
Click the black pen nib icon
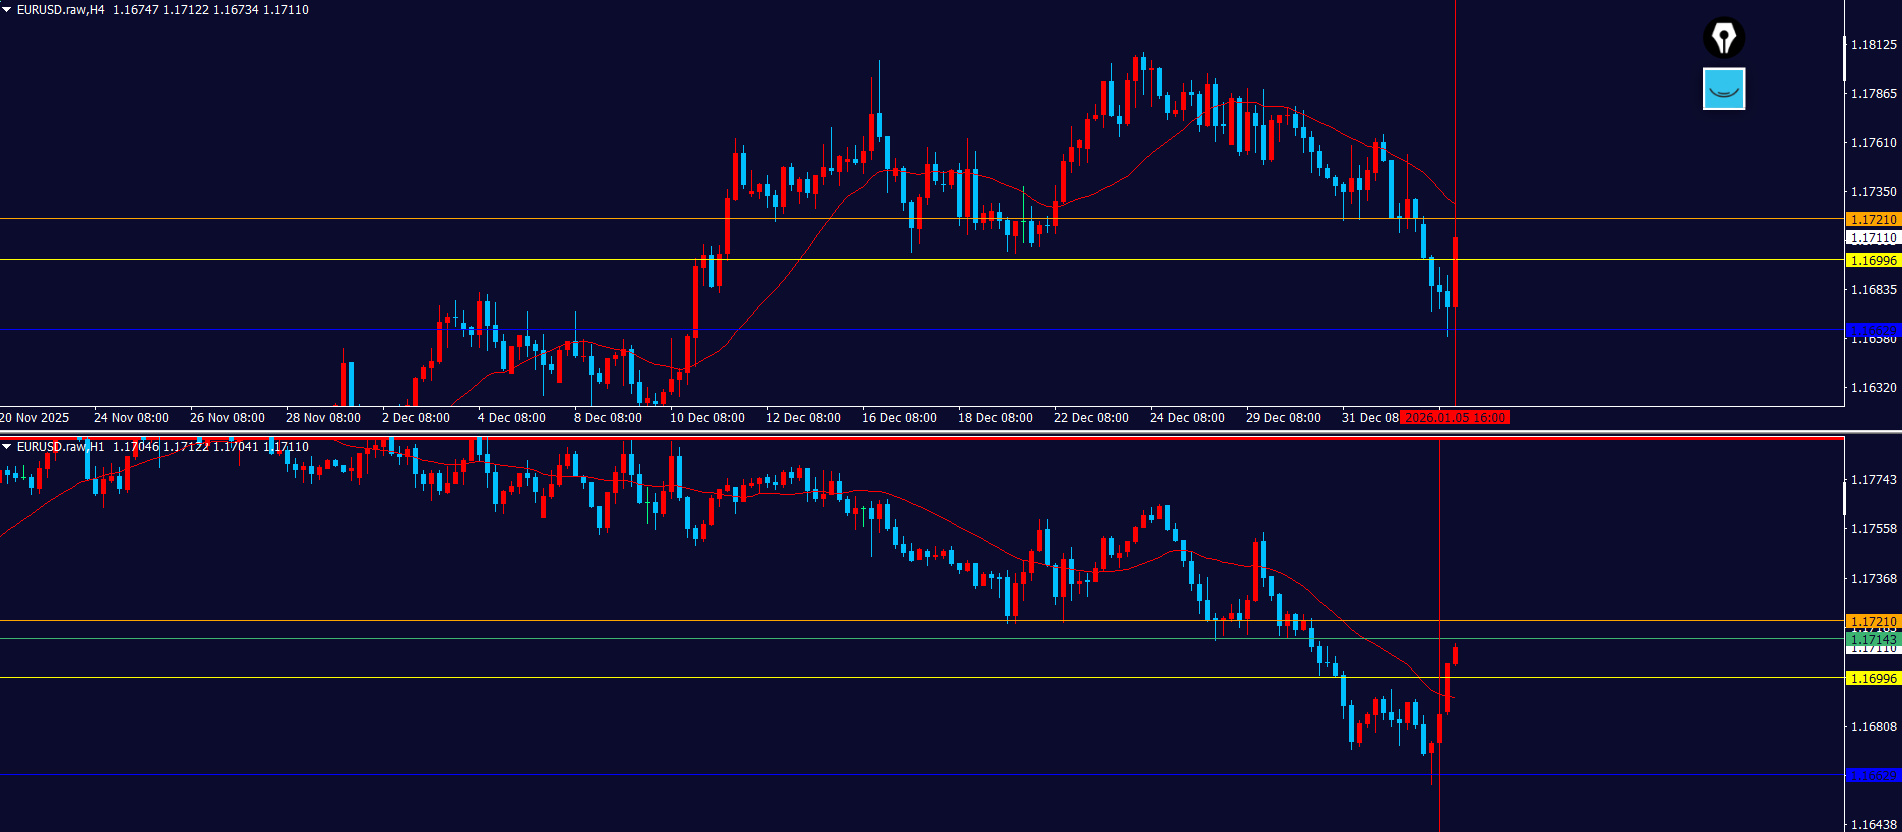[x=1723, y=38]
